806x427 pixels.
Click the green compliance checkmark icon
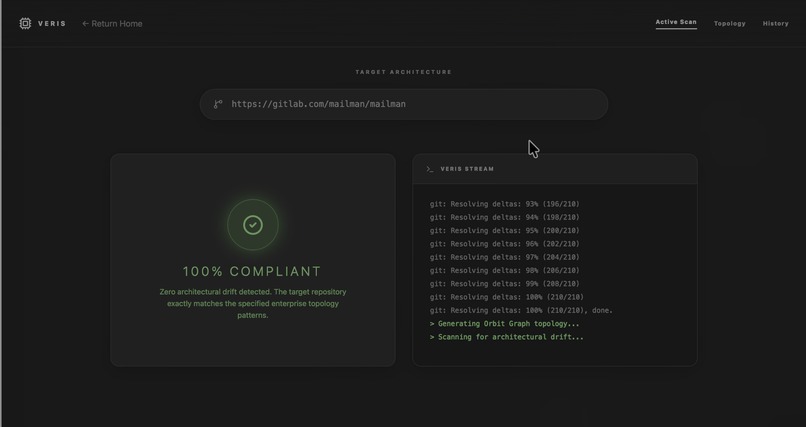pyautogui.click(x=253, y=225)
